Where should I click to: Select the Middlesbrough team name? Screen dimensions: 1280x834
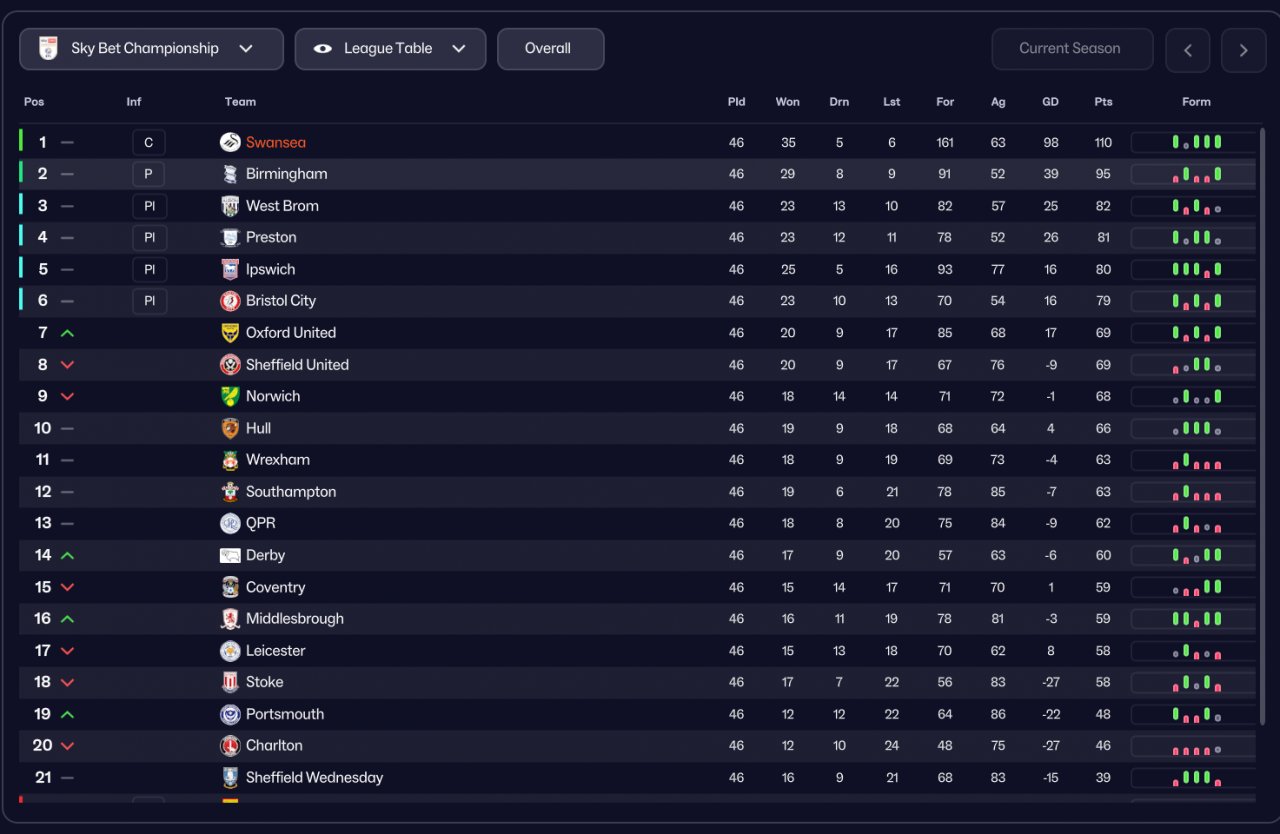pyautogui.click(x=294, y=619)
